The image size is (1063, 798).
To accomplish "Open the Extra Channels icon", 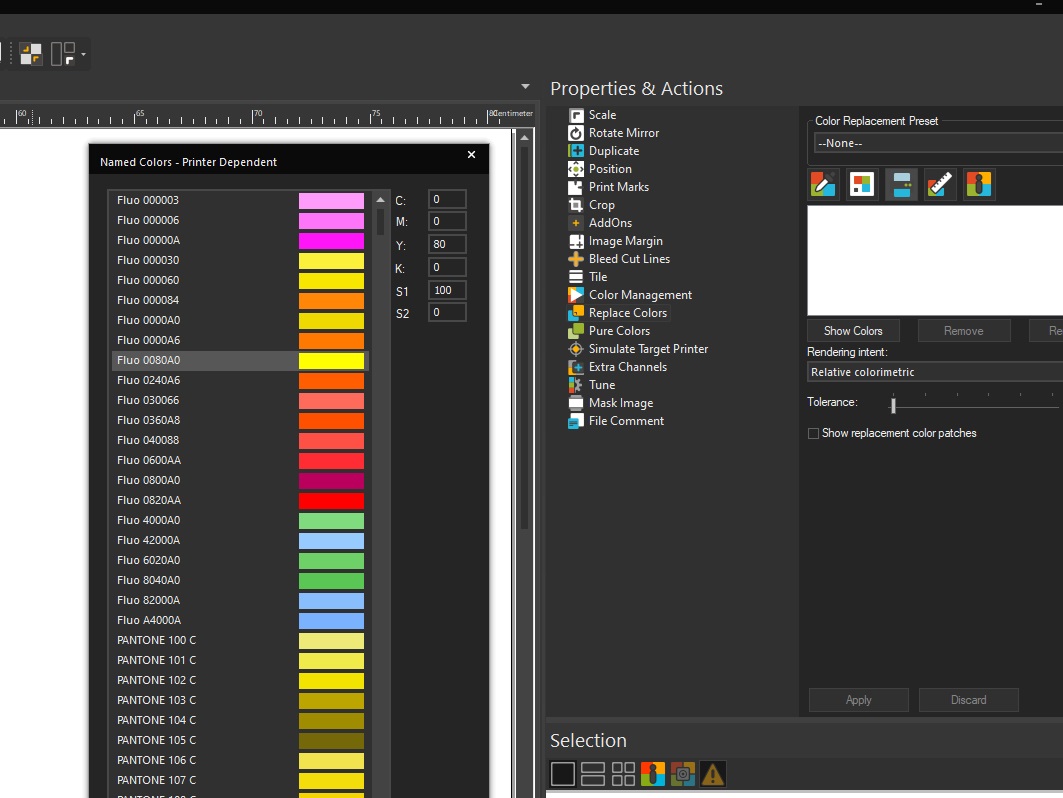I will tap(576, 367).
